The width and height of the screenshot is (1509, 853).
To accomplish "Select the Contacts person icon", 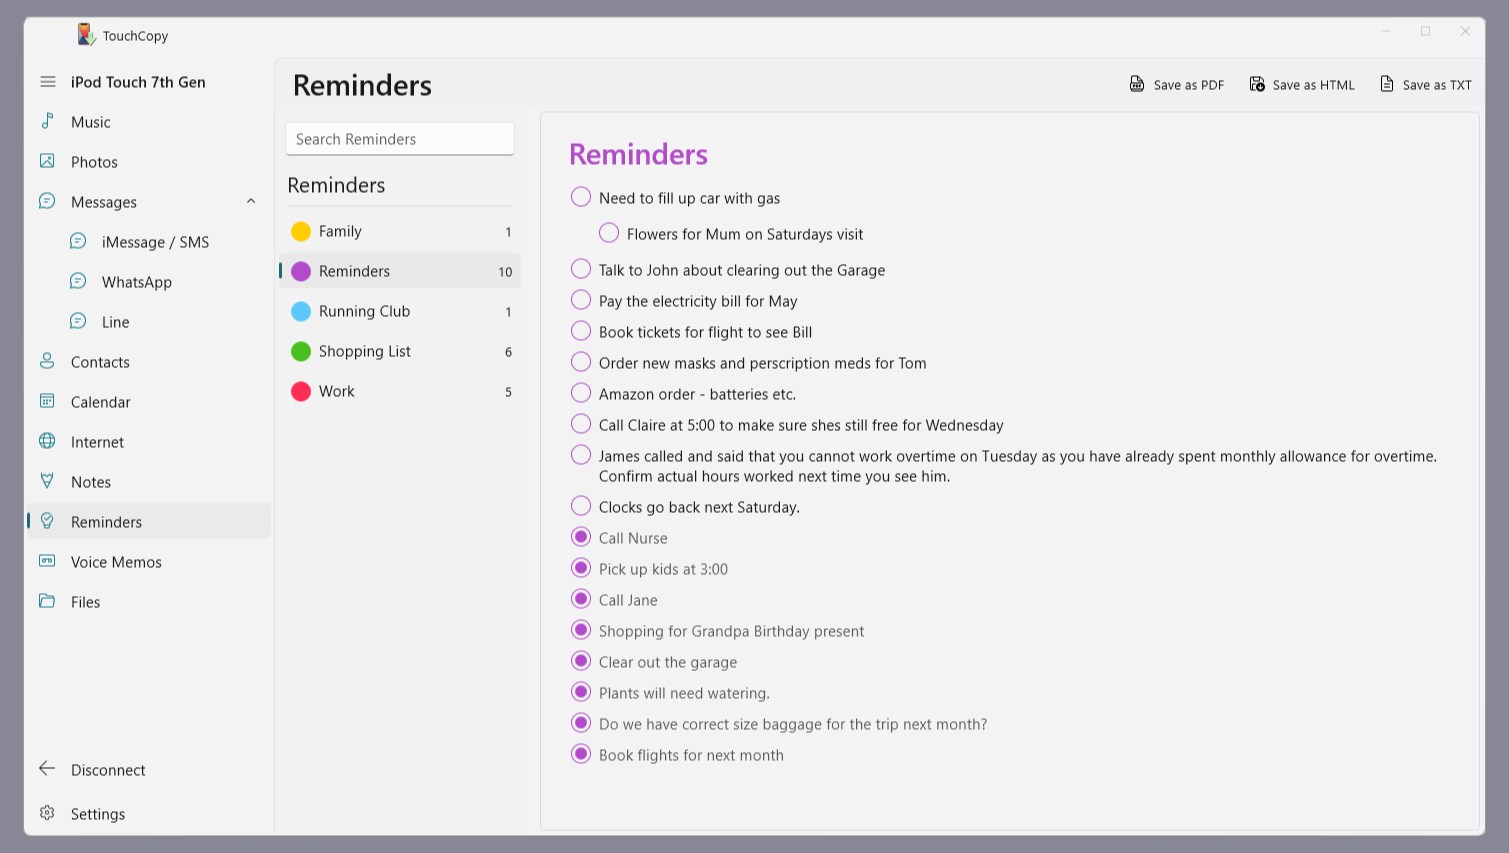I will [x=47, y=361].
